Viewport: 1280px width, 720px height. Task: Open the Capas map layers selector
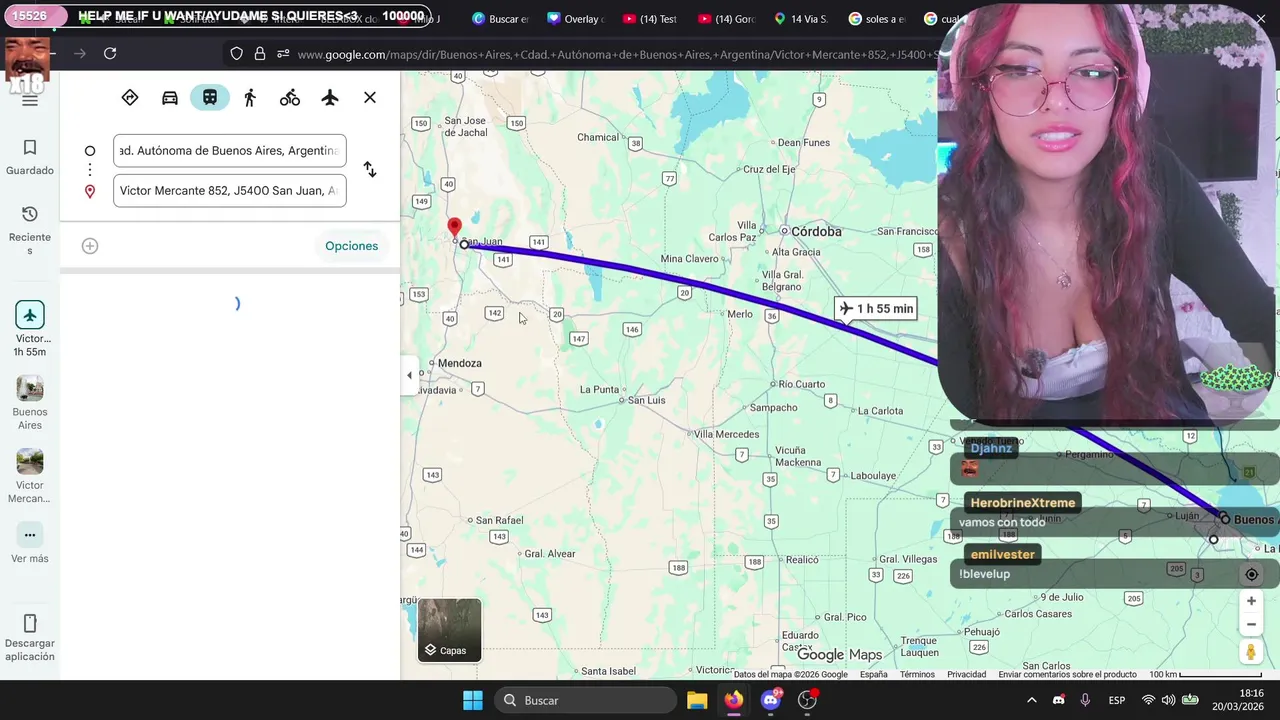coord(449,630)
